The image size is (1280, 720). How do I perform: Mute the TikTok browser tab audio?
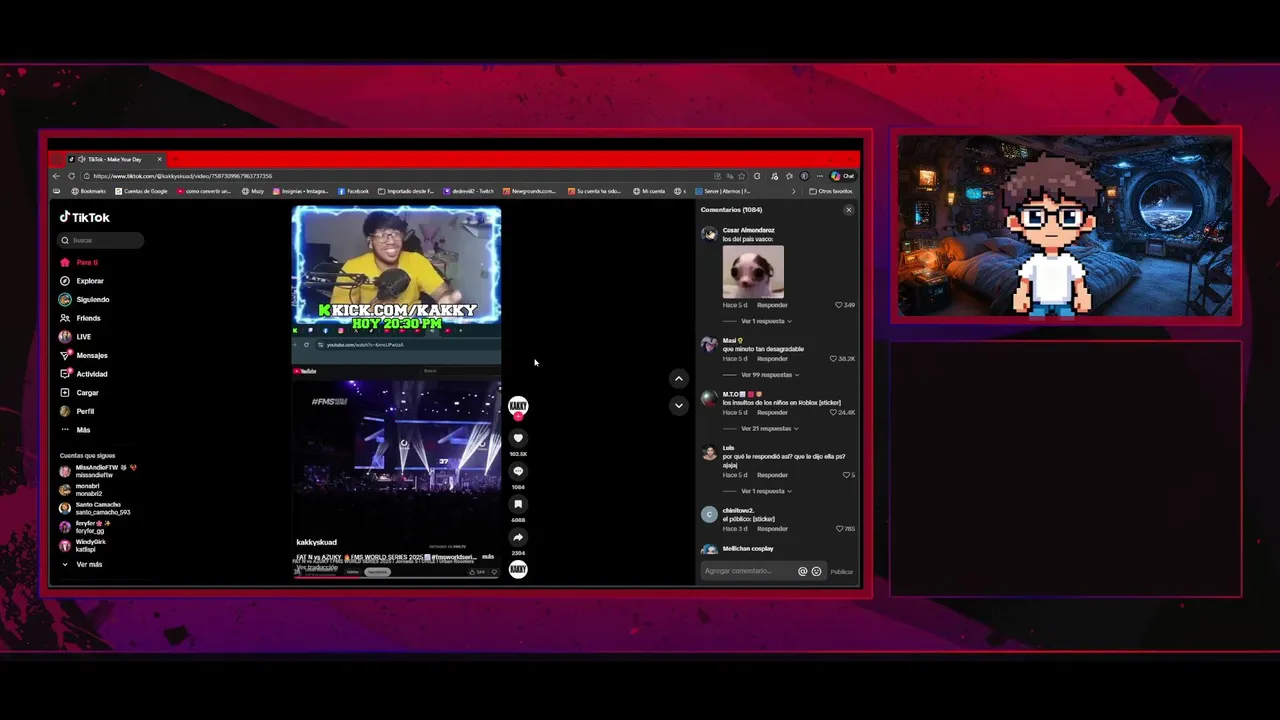81,159
